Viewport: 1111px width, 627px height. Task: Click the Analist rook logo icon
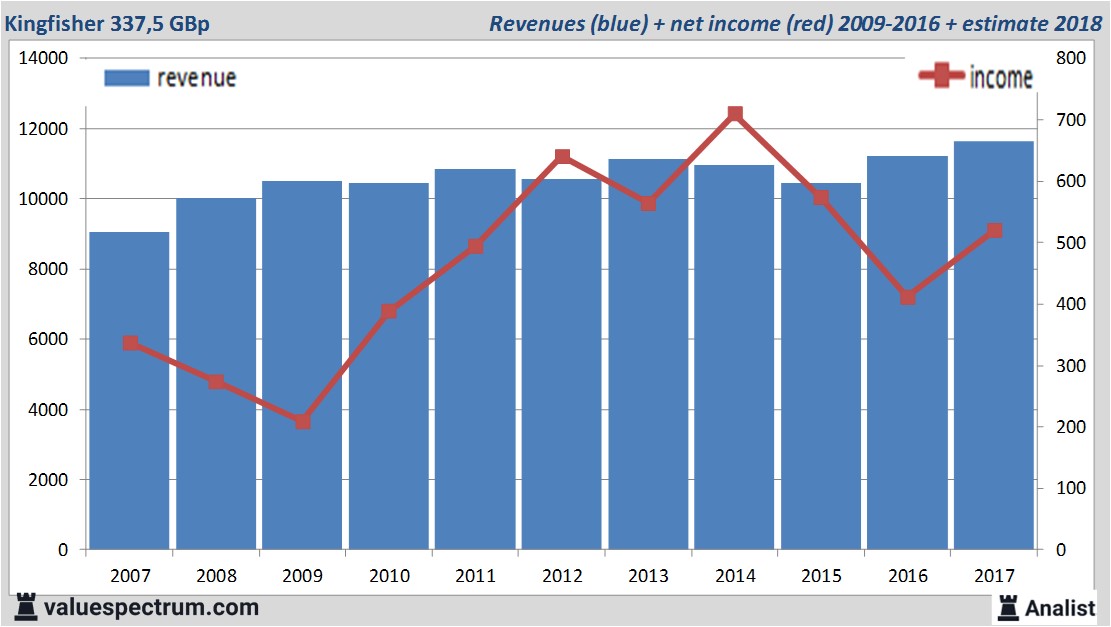(x=1007, y=606)
